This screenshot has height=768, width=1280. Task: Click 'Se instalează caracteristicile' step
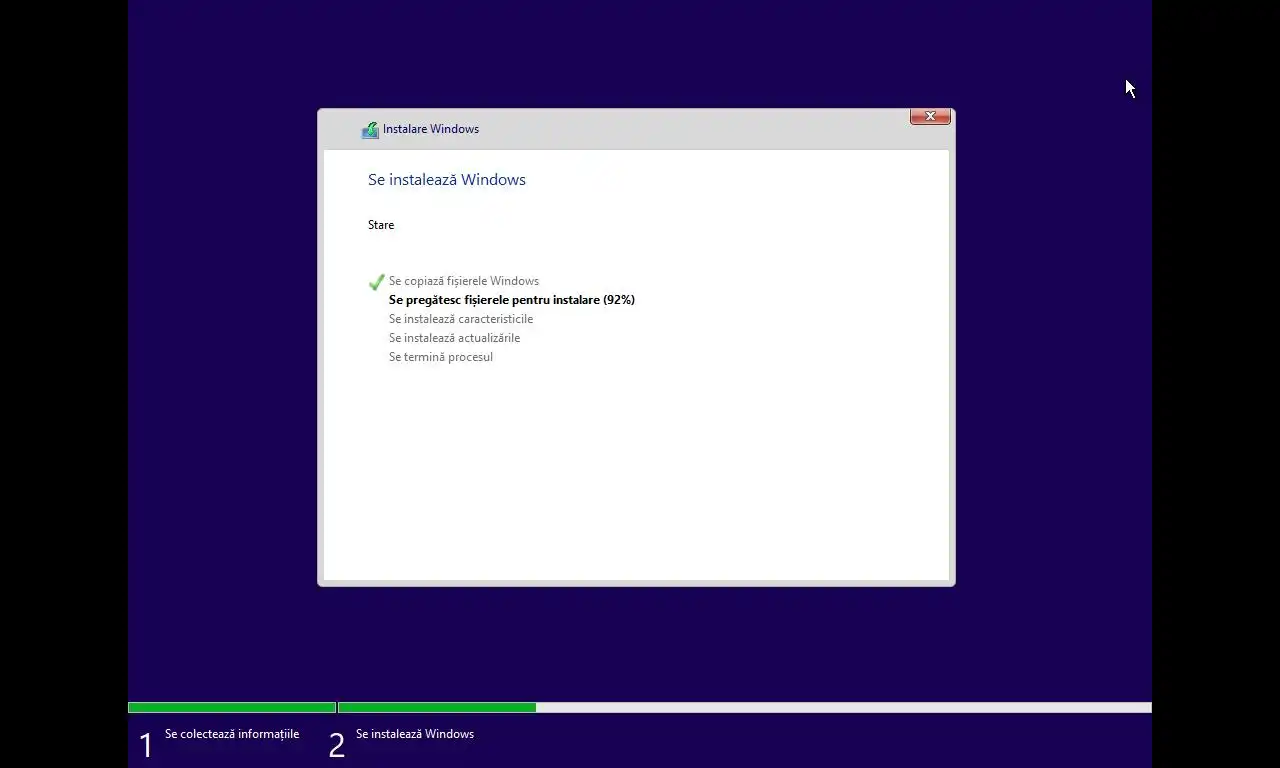[461, 319]
